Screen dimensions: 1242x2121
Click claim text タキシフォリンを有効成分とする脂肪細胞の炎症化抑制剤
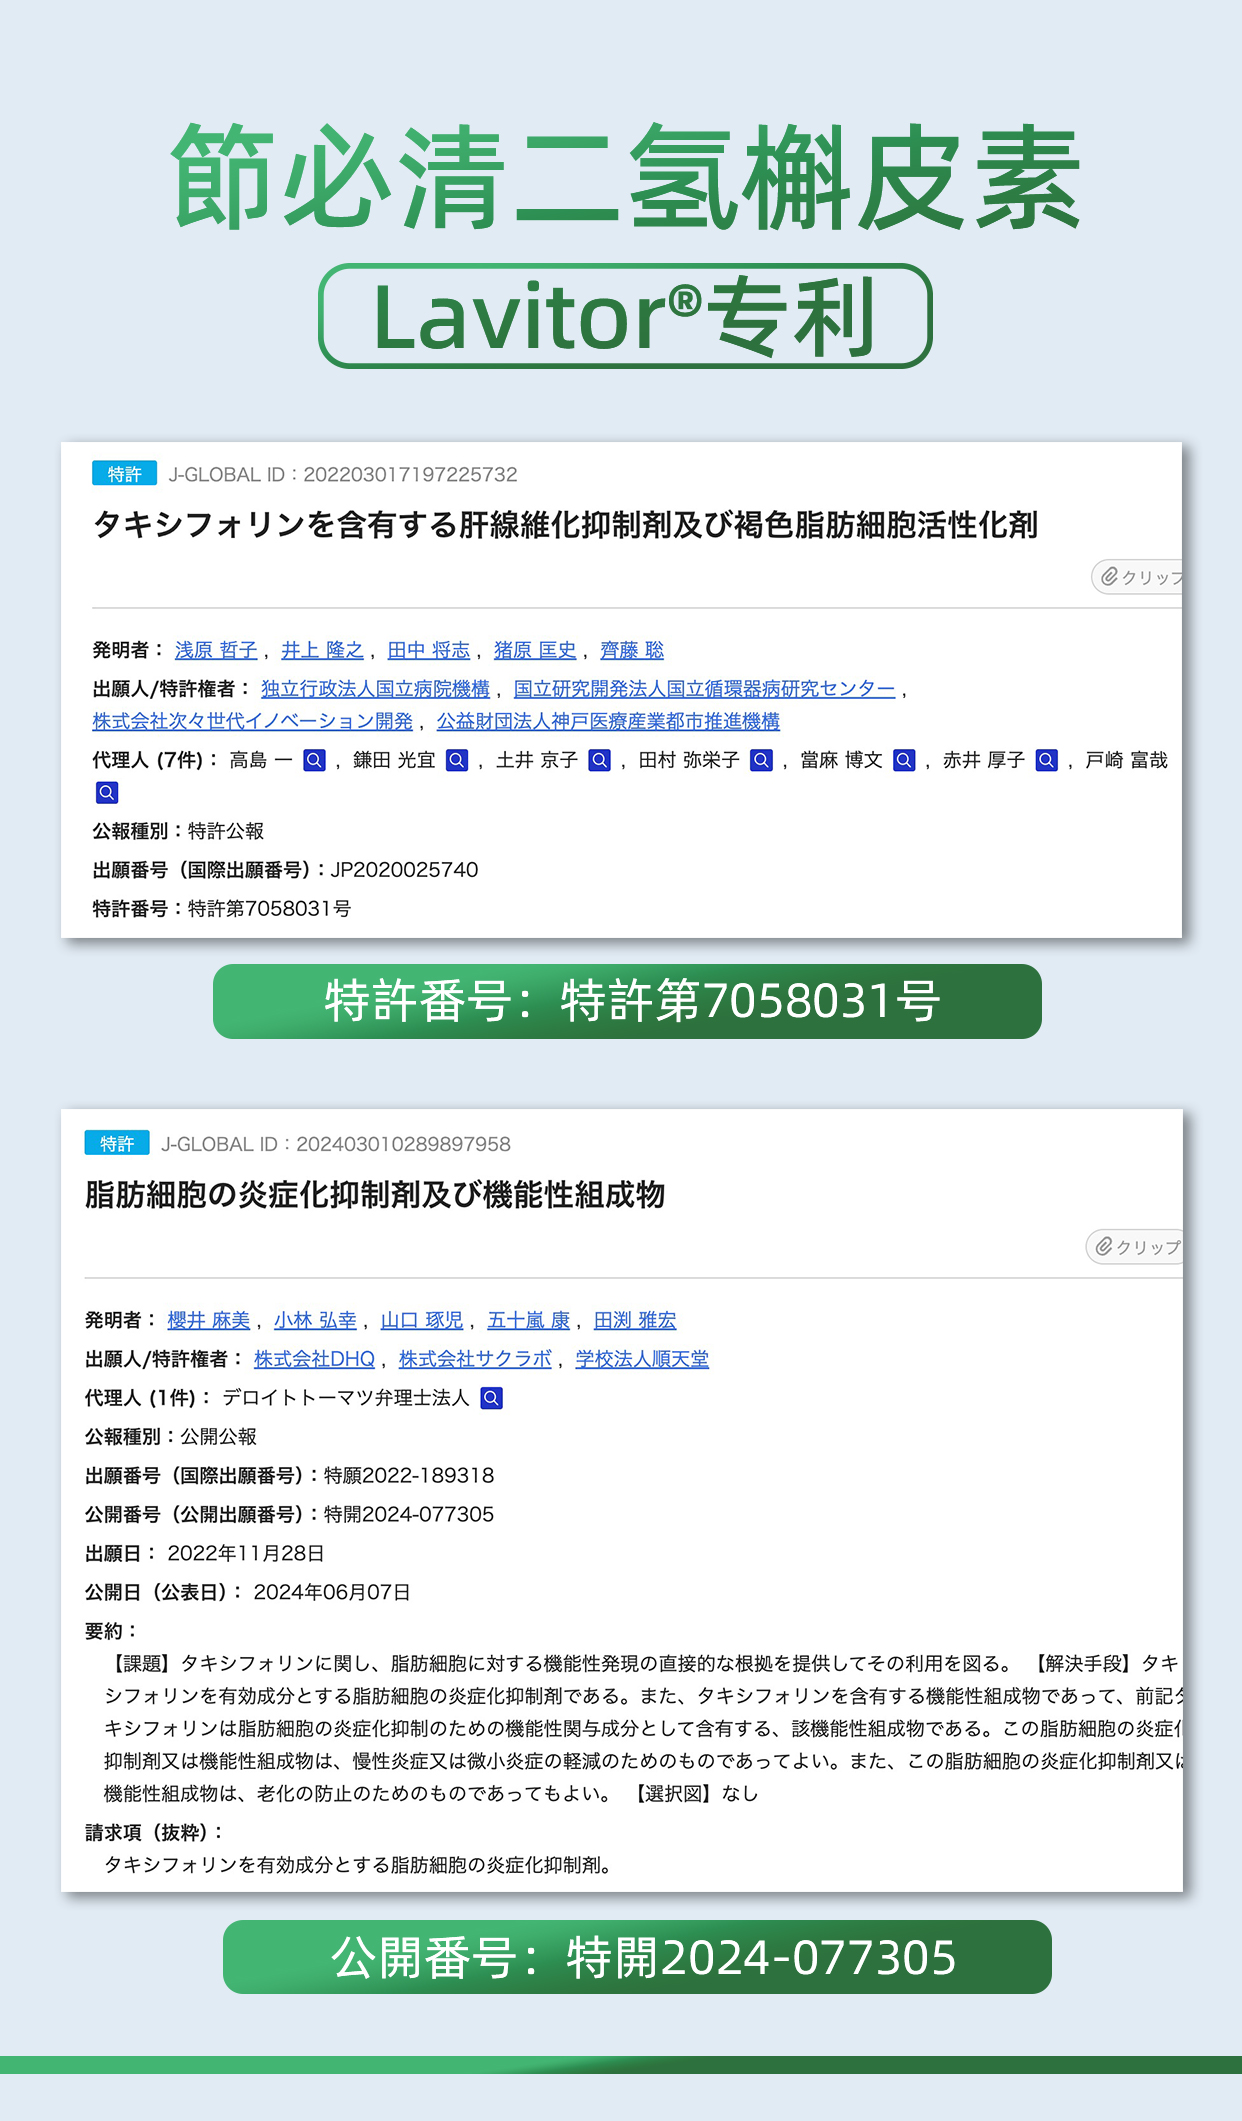[x=358, y=1865]
